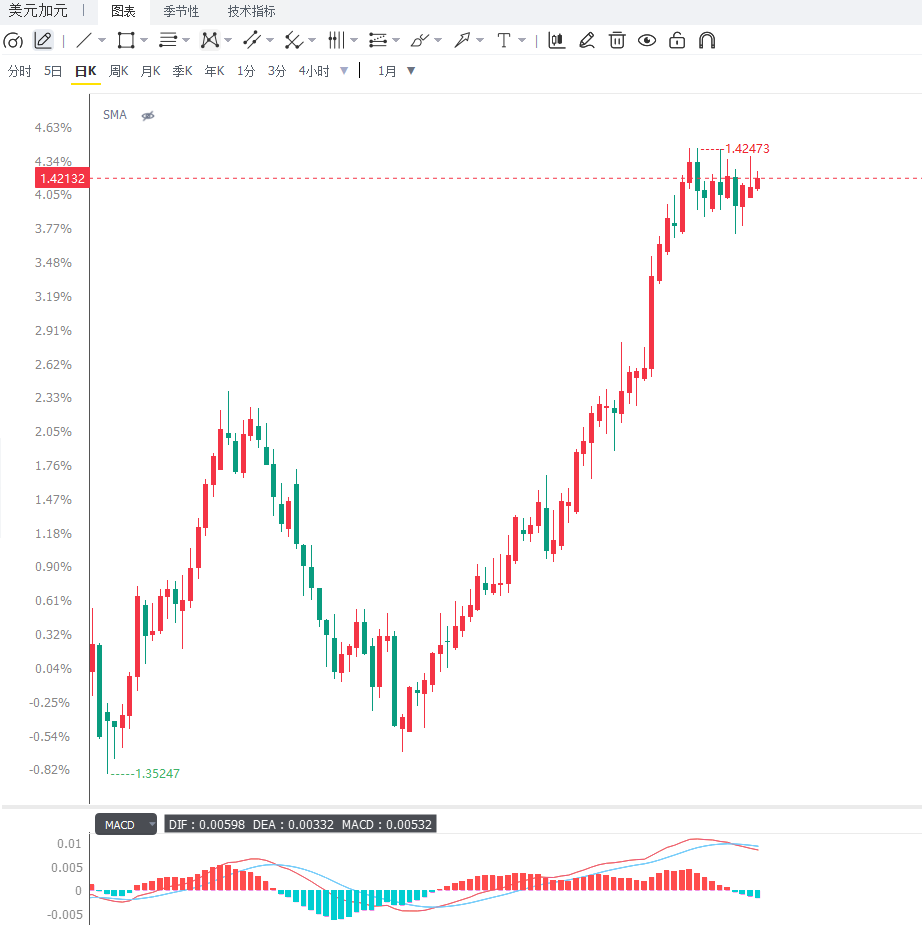Select the 分时 timeframe
922x925 pixels.
(19, 71)
